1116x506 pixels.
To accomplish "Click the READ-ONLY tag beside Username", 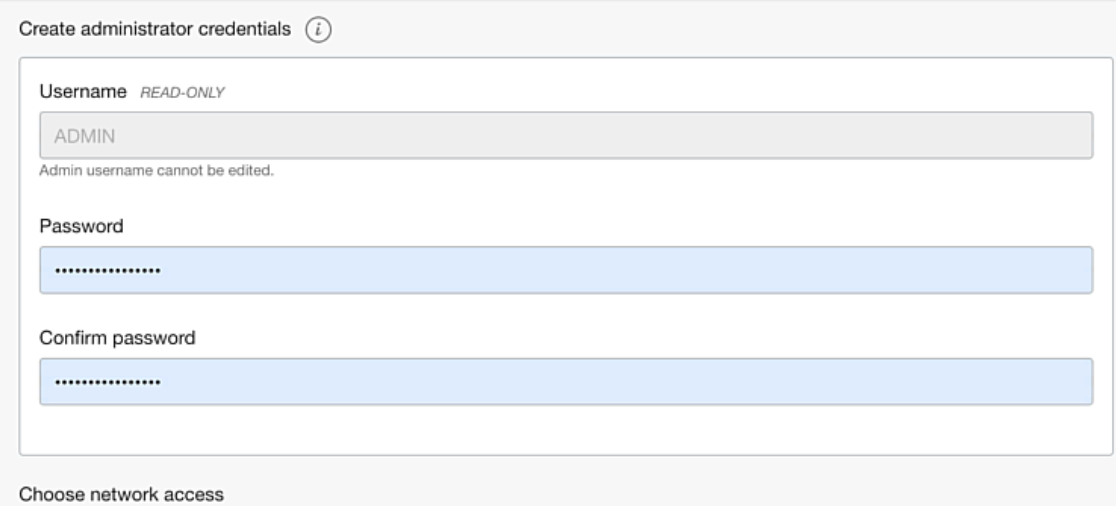I will [x=182, y=93].
